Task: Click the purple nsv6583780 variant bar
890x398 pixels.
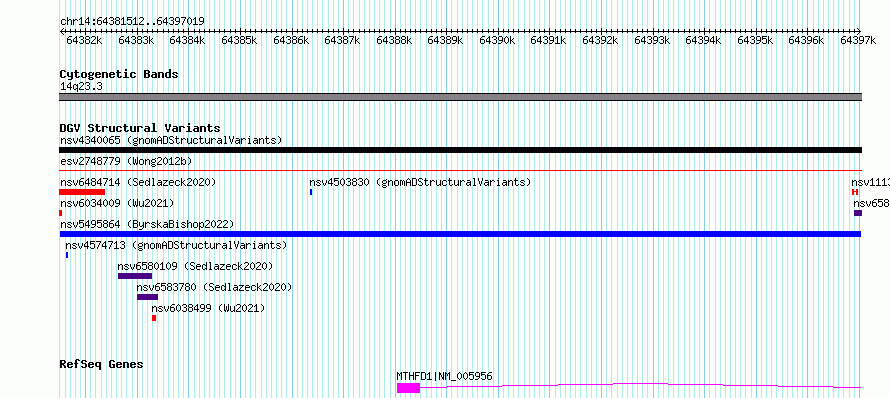Action: click(x=148, y=297)
